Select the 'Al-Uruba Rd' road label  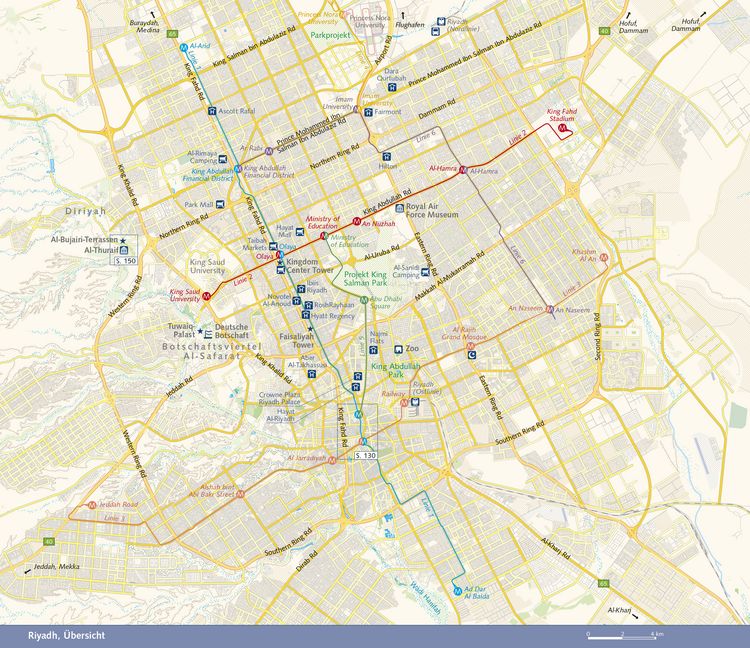coord(381,253)
